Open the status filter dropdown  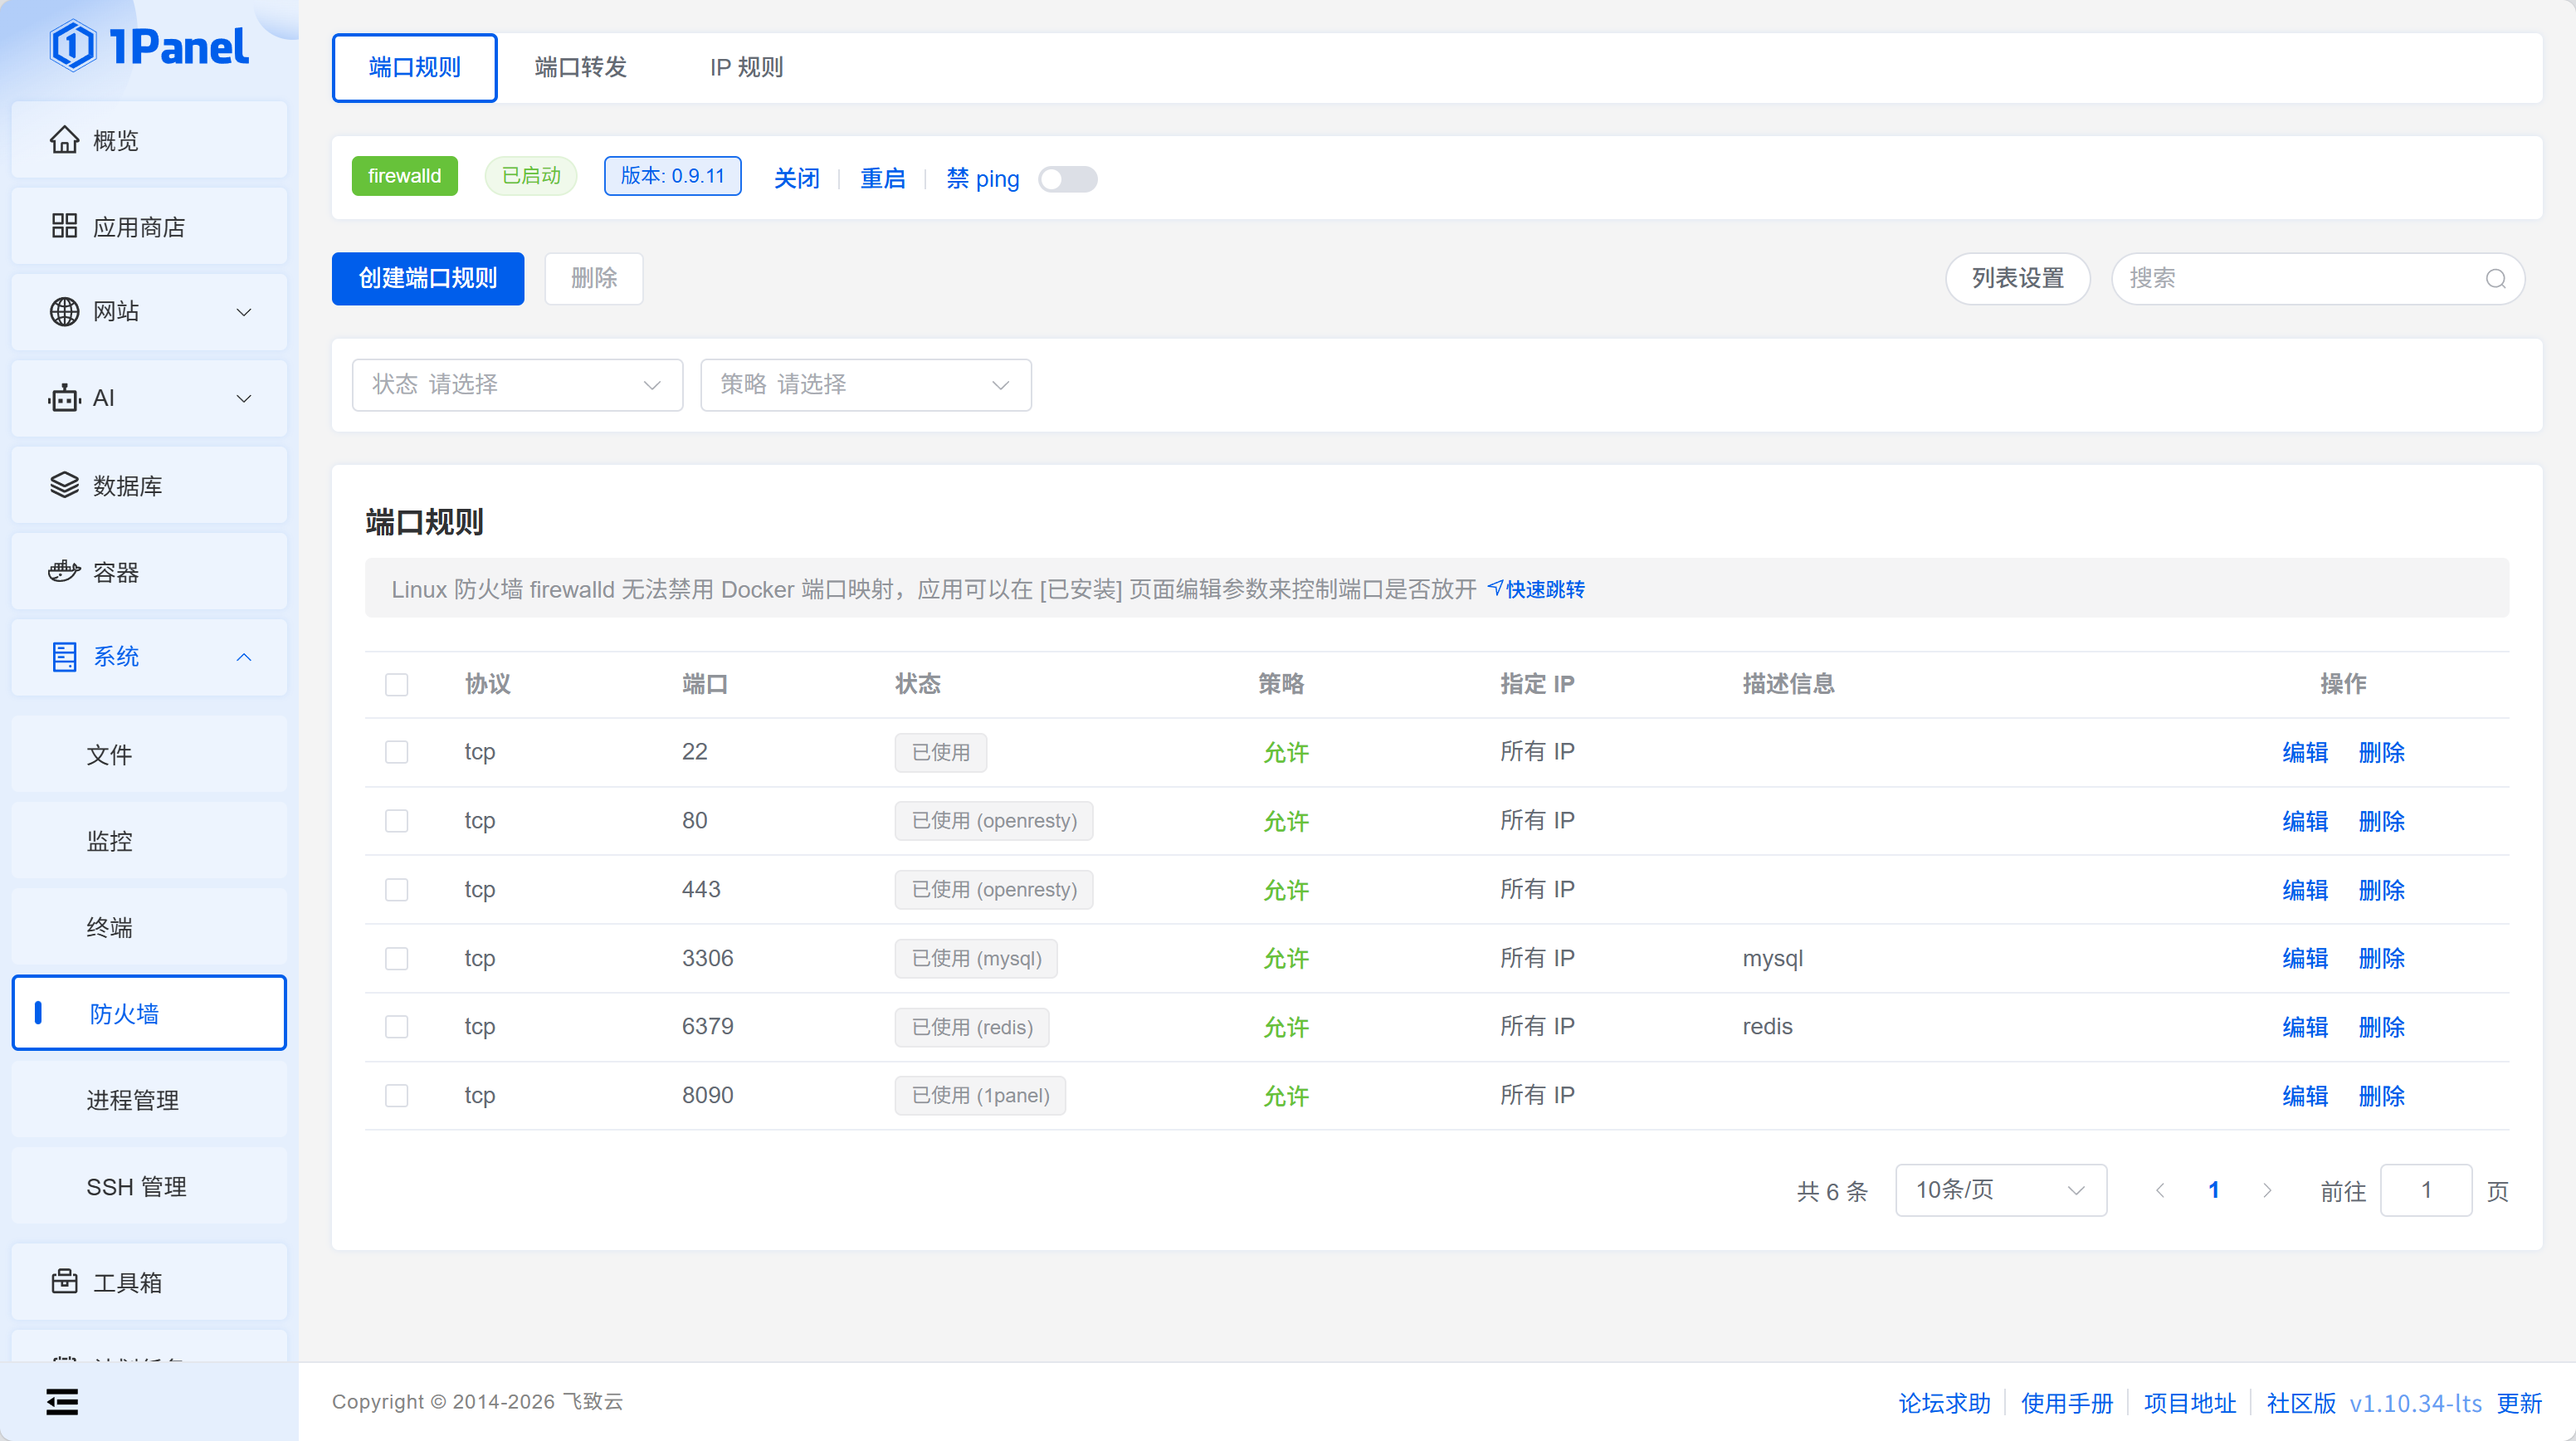[517, 385]
